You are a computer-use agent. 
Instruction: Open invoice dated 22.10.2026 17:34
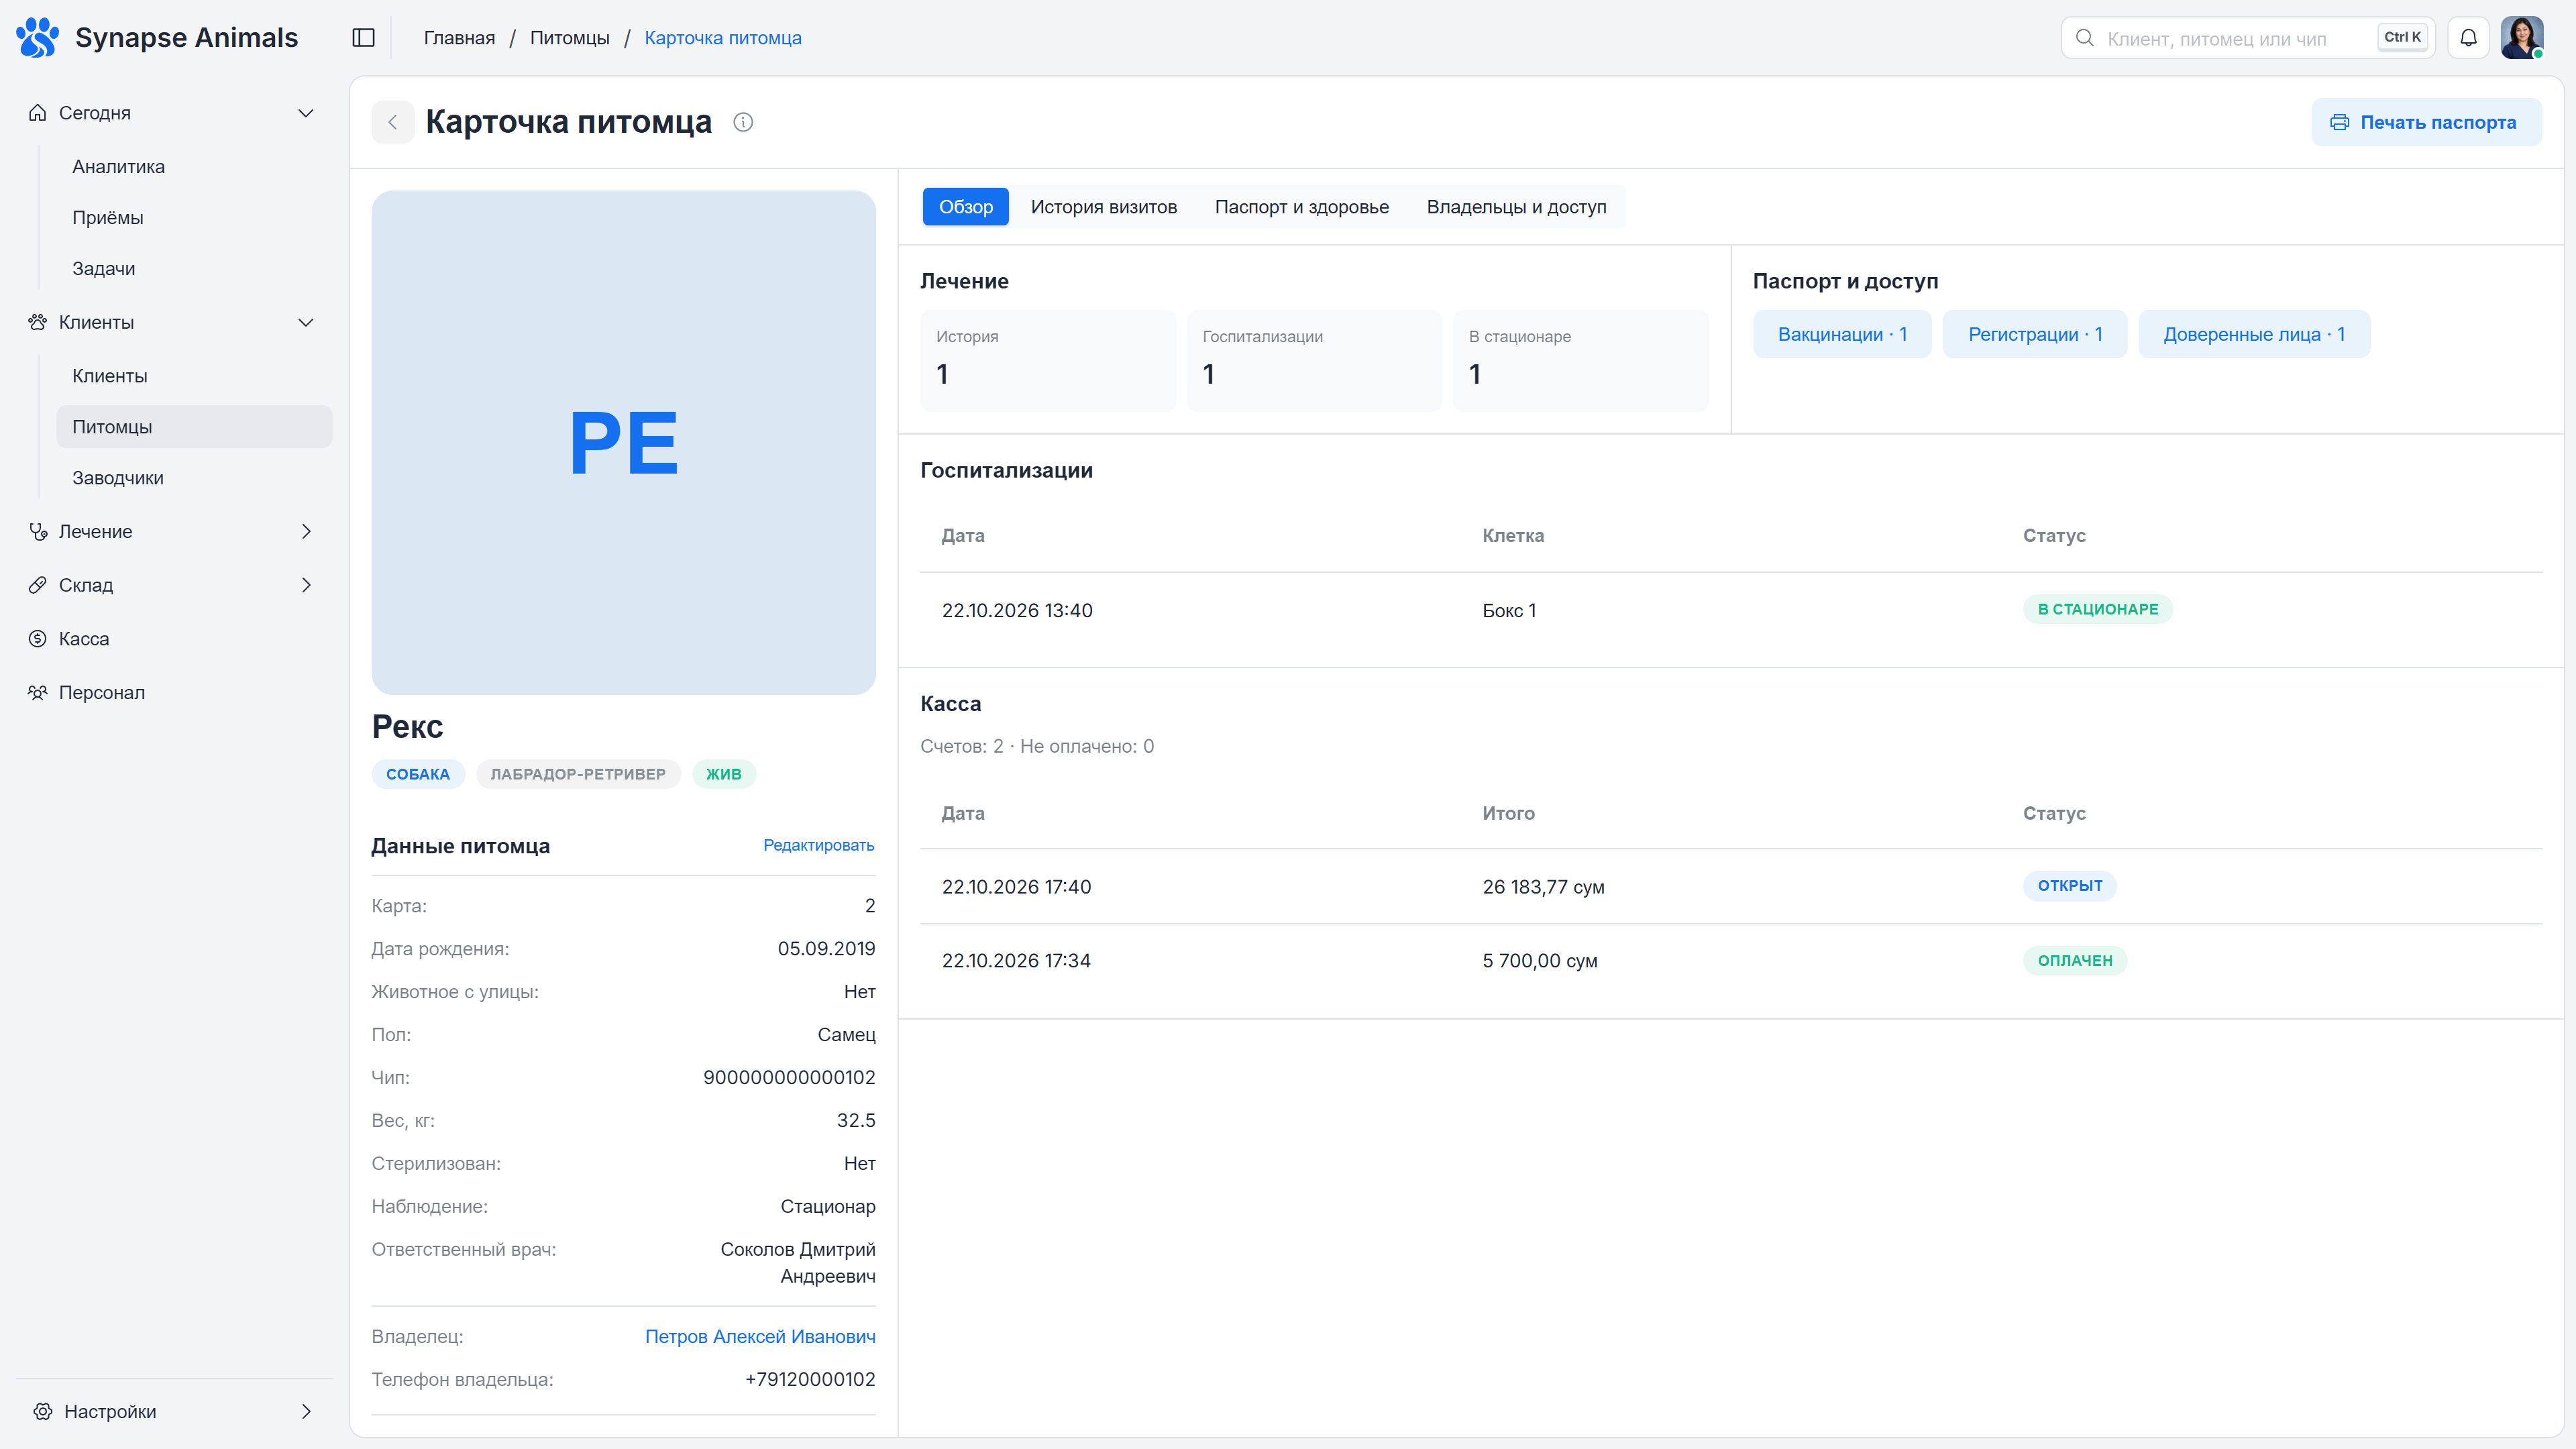point(1731,961)
